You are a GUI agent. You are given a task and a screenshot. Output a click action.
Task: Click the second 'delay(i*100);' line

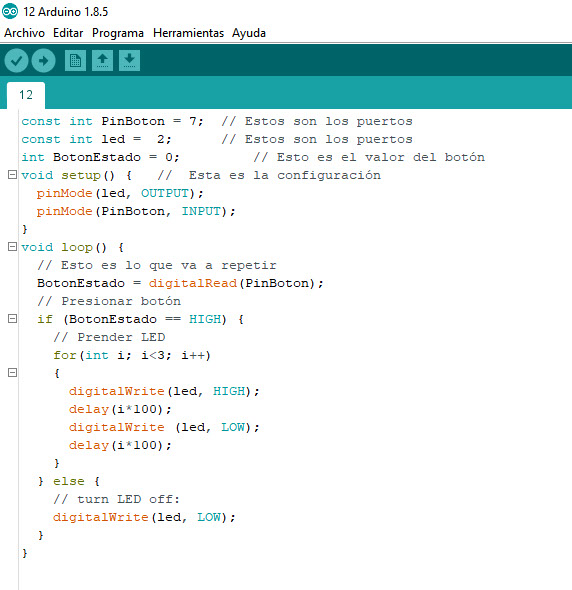coord(120,445)
